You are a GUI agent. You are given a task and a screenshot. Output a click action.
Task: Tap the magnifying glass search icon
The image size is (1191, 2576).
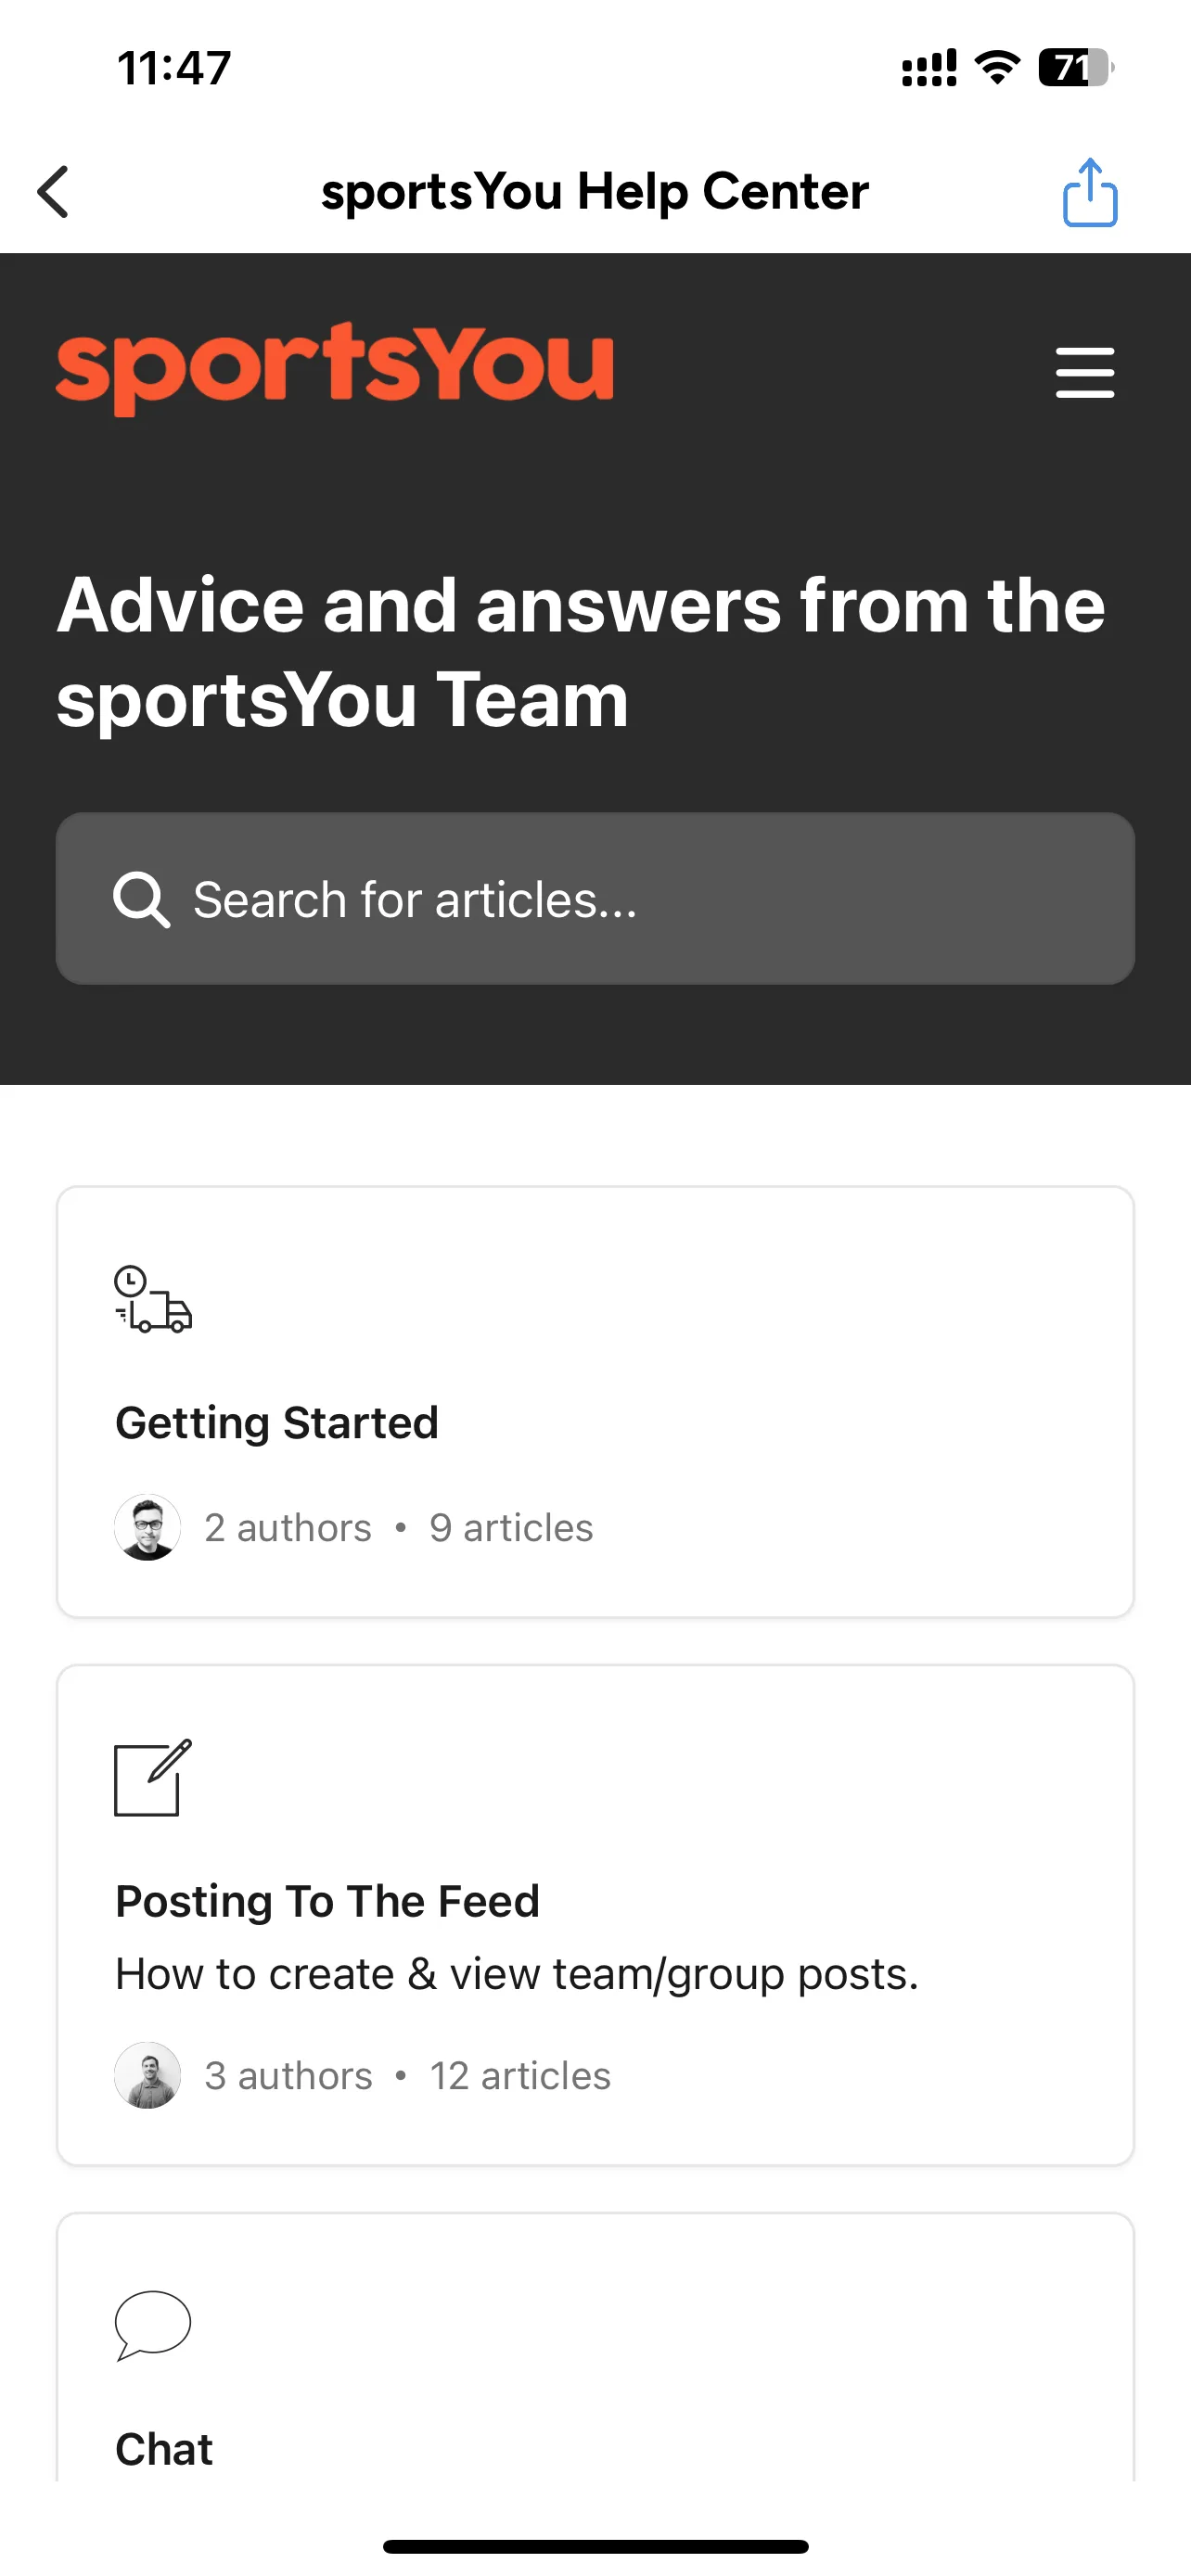[141, 899]
